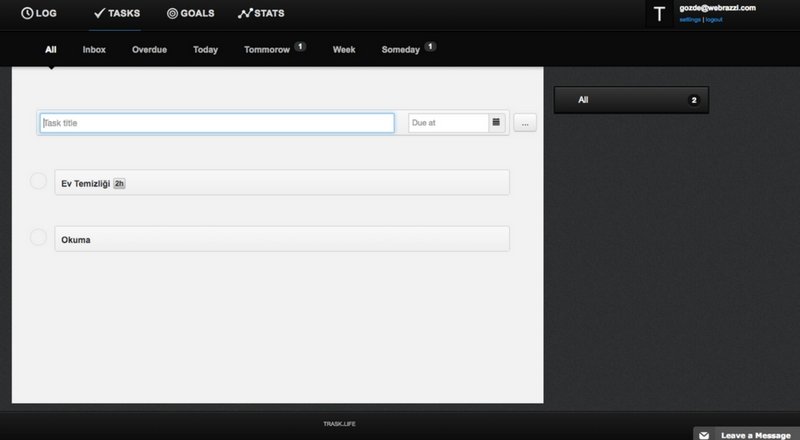Show the Week tab
This screenshot has height=440, width=800.
(344, 49)
